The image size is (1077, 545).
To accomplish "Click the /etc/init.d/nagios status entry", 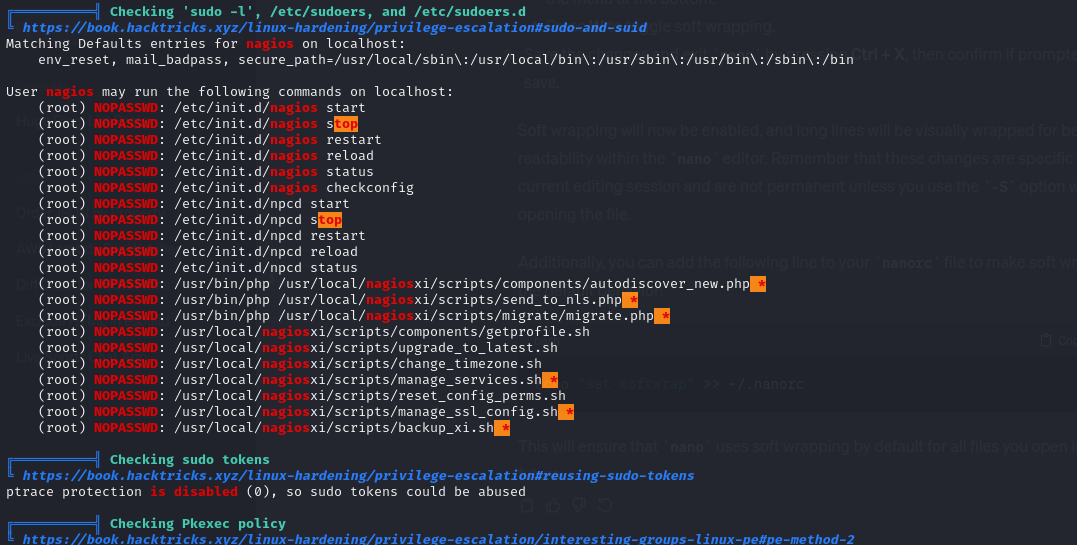I will pyautogui.click(x=206, y=171).
